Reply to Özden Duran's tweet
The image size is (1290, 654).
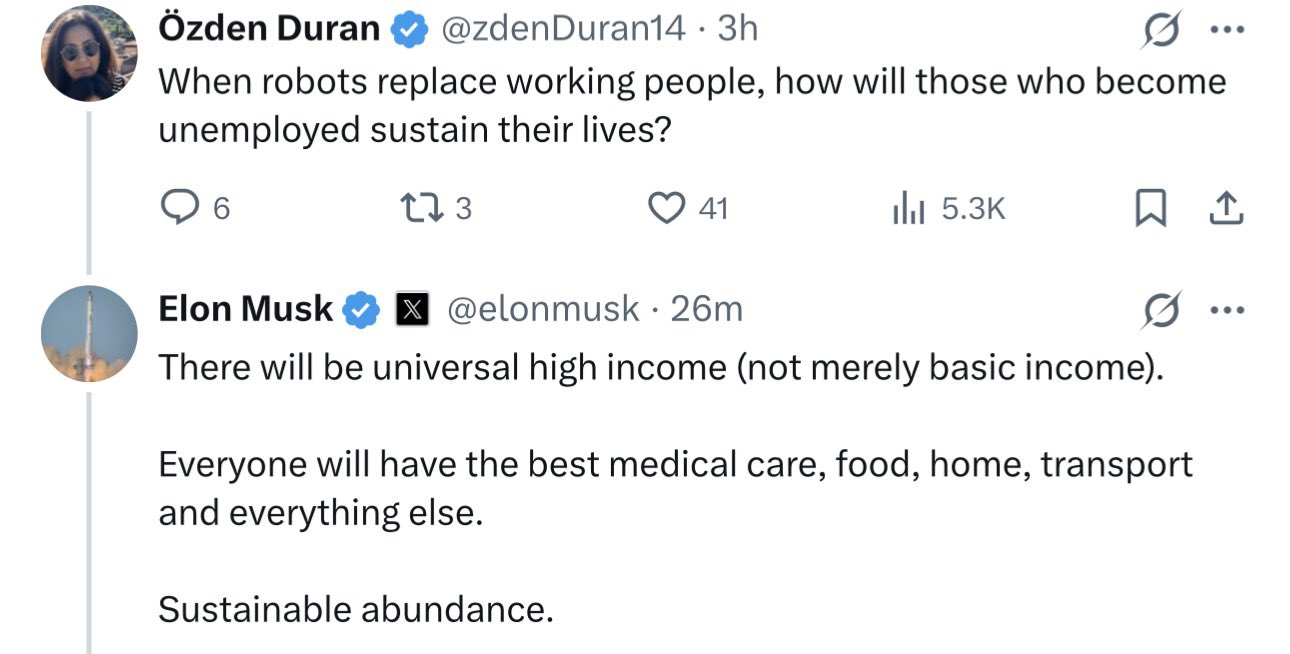coord(182,207)
